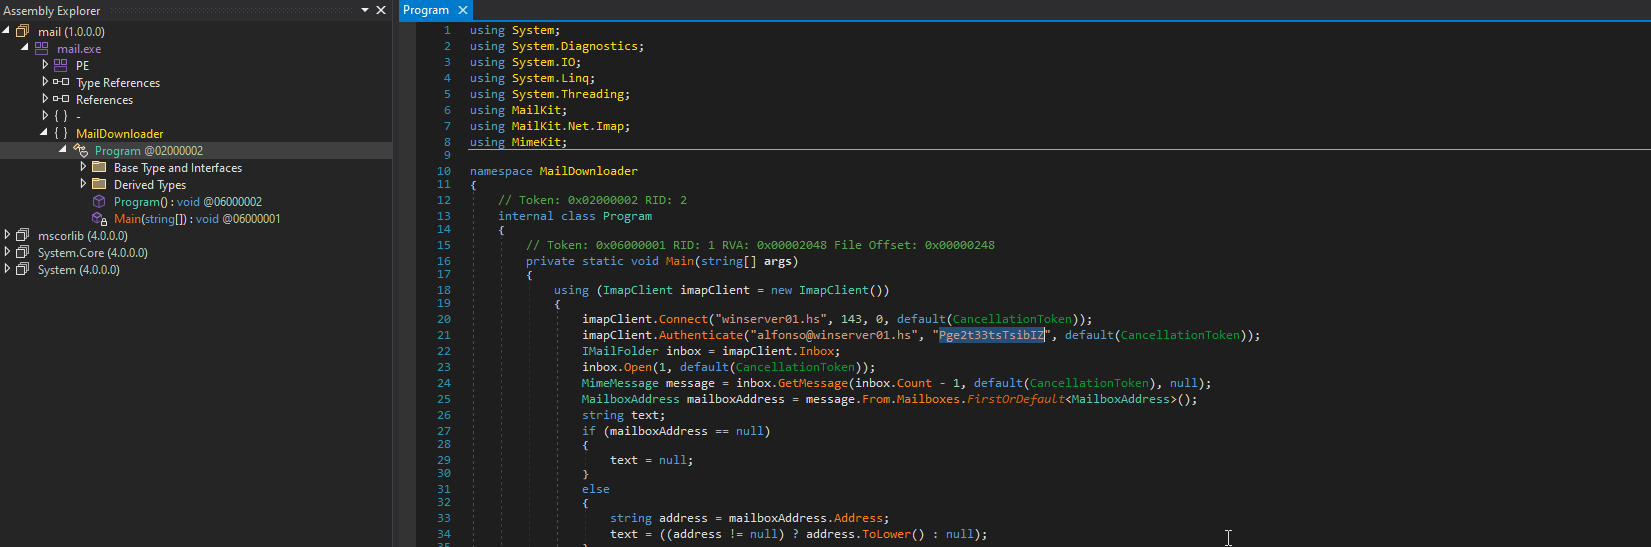Screen dimensions: 1651x547
Task: Click the Main(string[]) private method icon
Action: [x=99, y=218]
